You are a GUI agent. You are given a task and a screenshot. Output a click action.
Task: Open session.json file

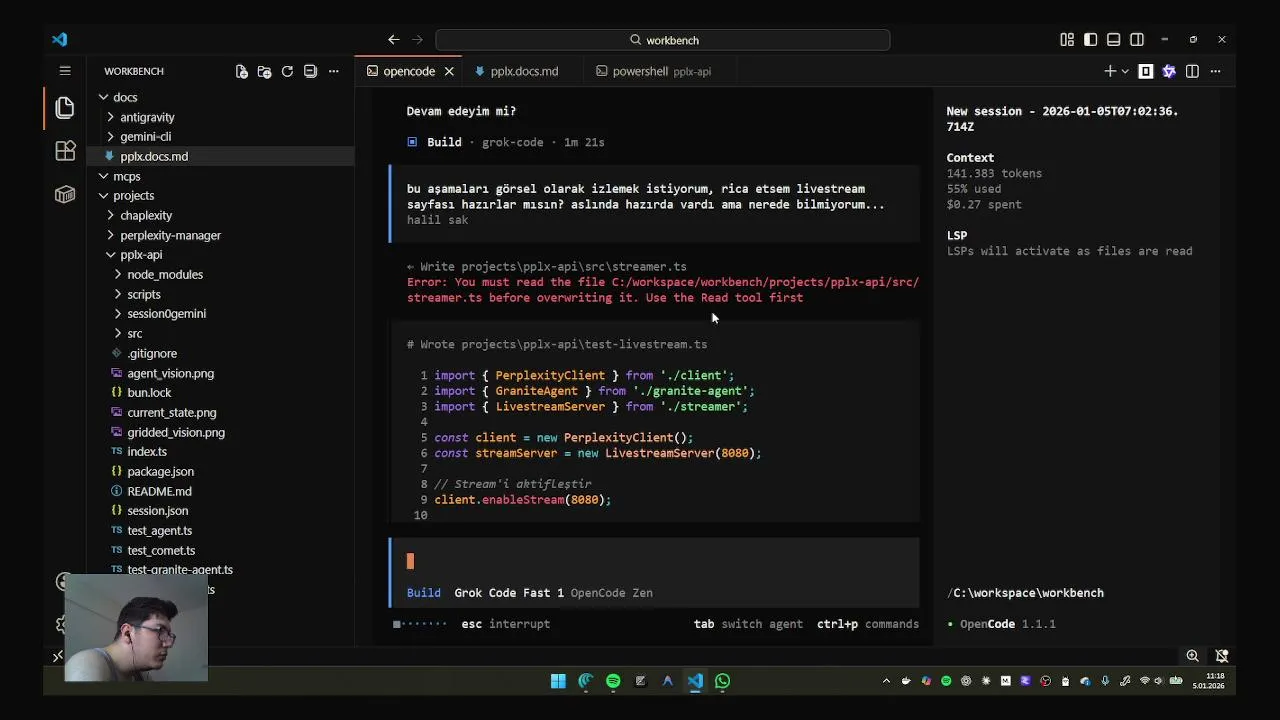point(157,510)
